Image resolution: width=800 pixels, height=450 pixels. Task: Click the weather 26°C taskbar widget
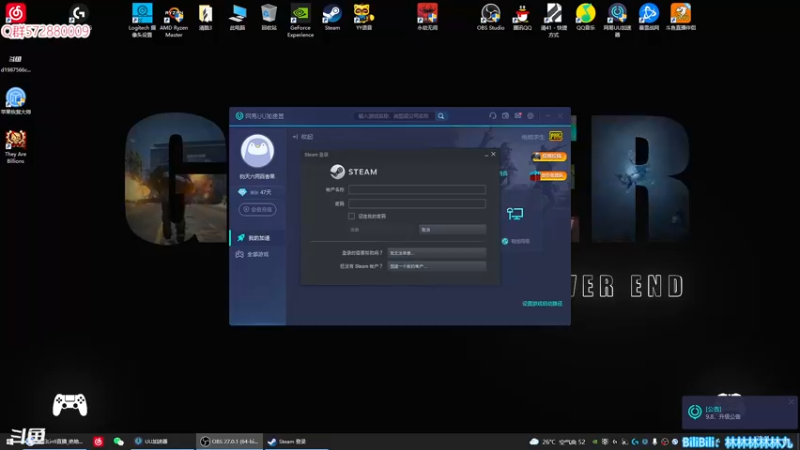click(557, 441)
